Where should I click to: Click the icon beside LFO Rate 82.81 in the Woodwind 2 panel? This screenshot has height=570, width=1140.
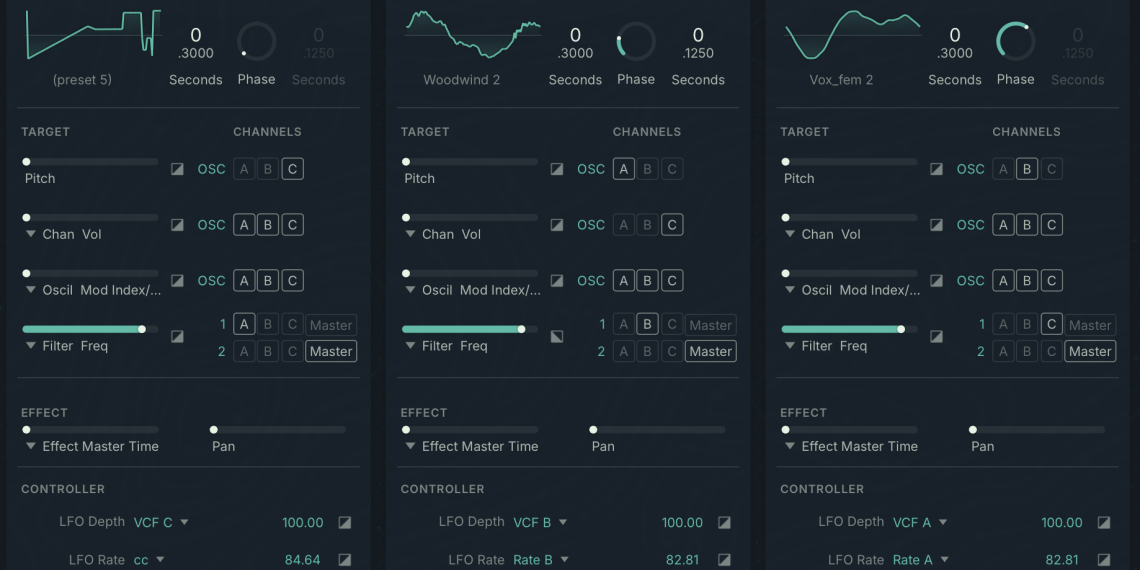point(724,560)
